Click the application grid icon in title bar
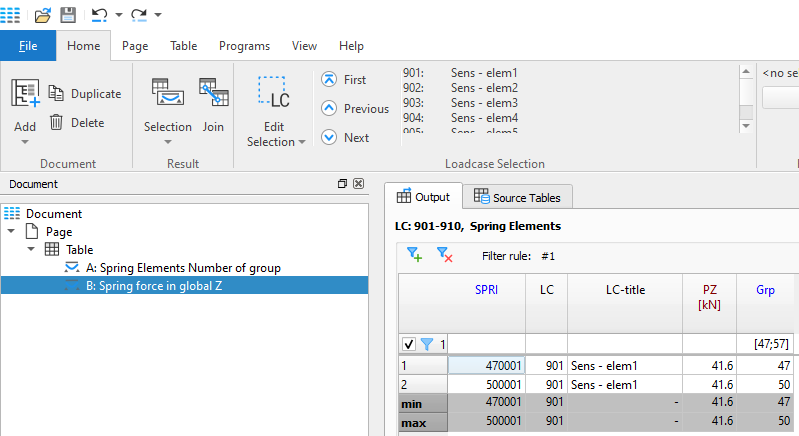Viewport: 799px width, 436px height. click(10, 15)
